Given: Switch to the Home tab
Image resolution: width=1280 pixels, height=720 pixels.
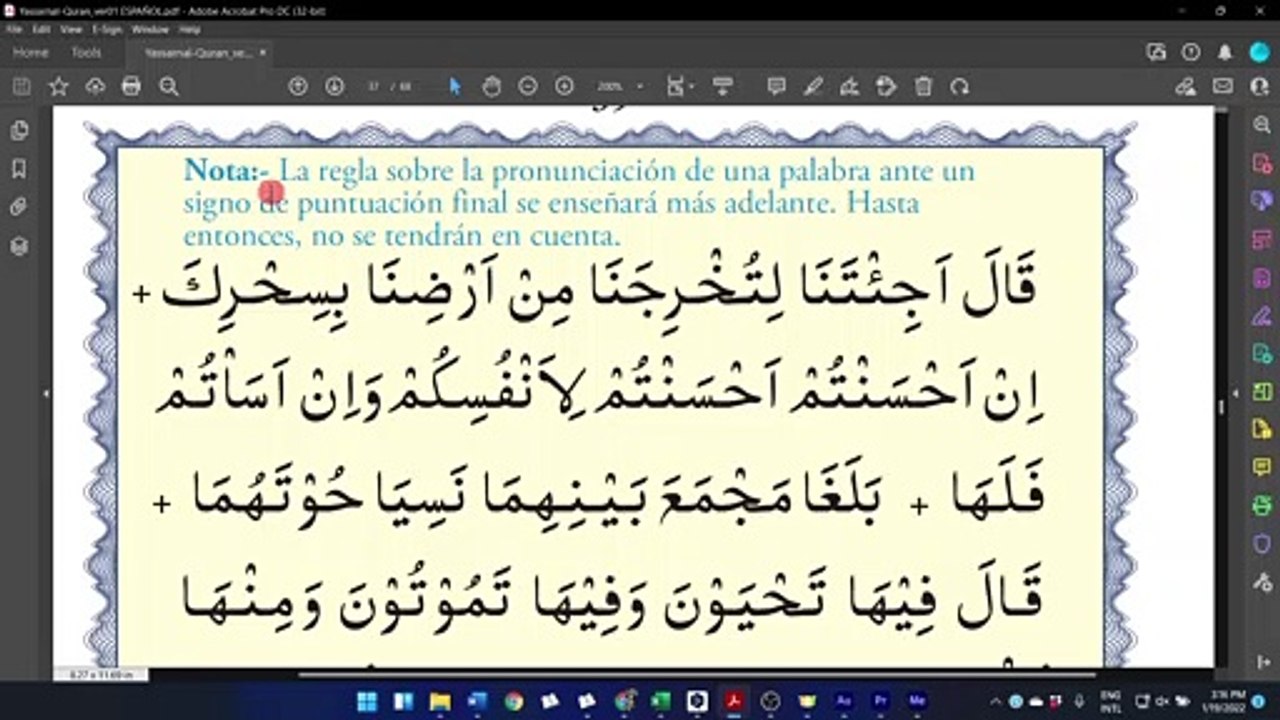Looking at the screenshot, I should point(30,53).
